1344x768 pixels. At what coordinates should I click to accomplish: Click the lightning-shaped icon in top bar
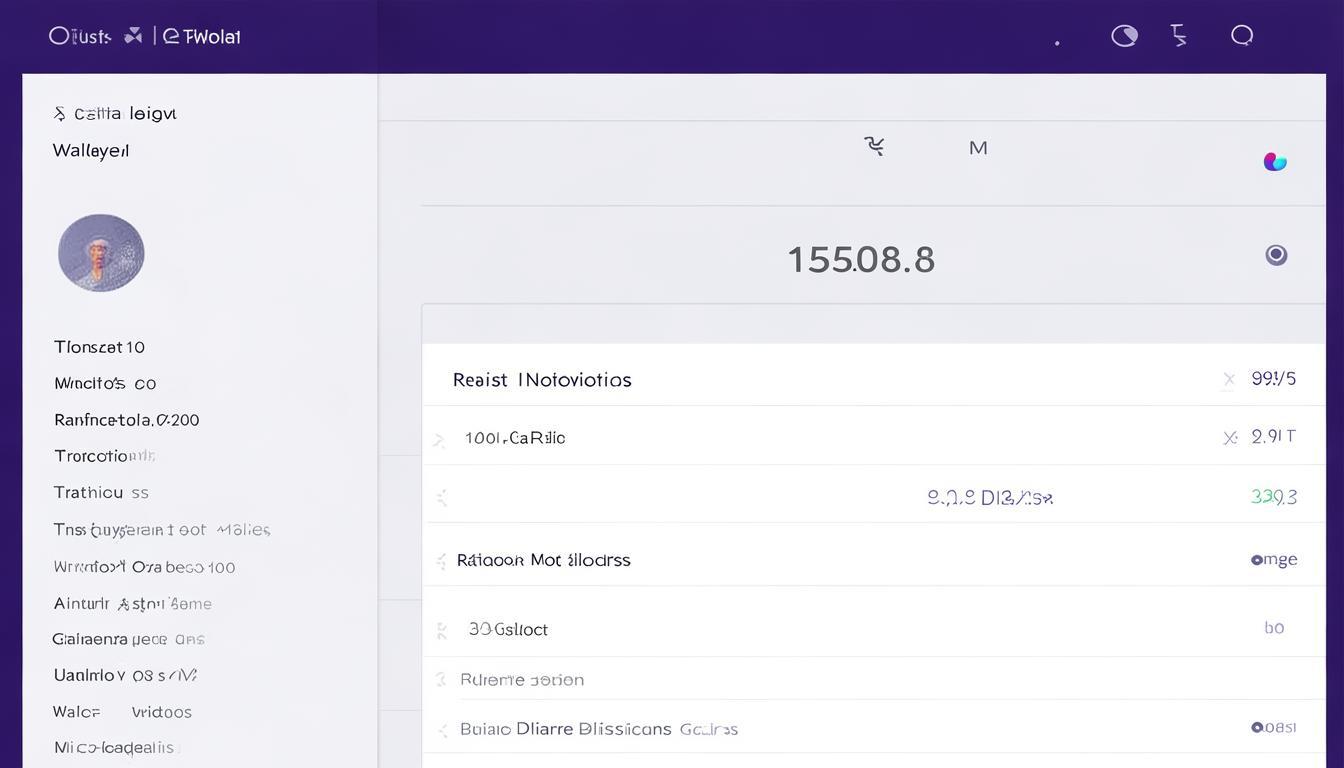(1179, 36)
